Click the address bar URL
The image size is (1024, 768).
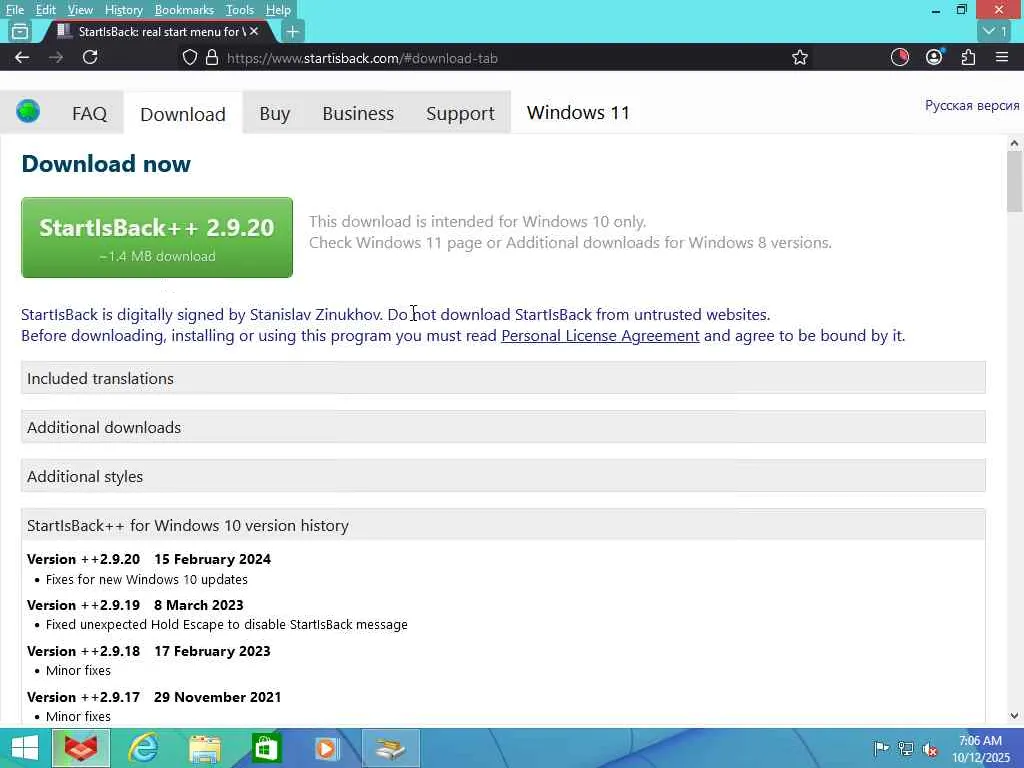click(x=362, y=58)
